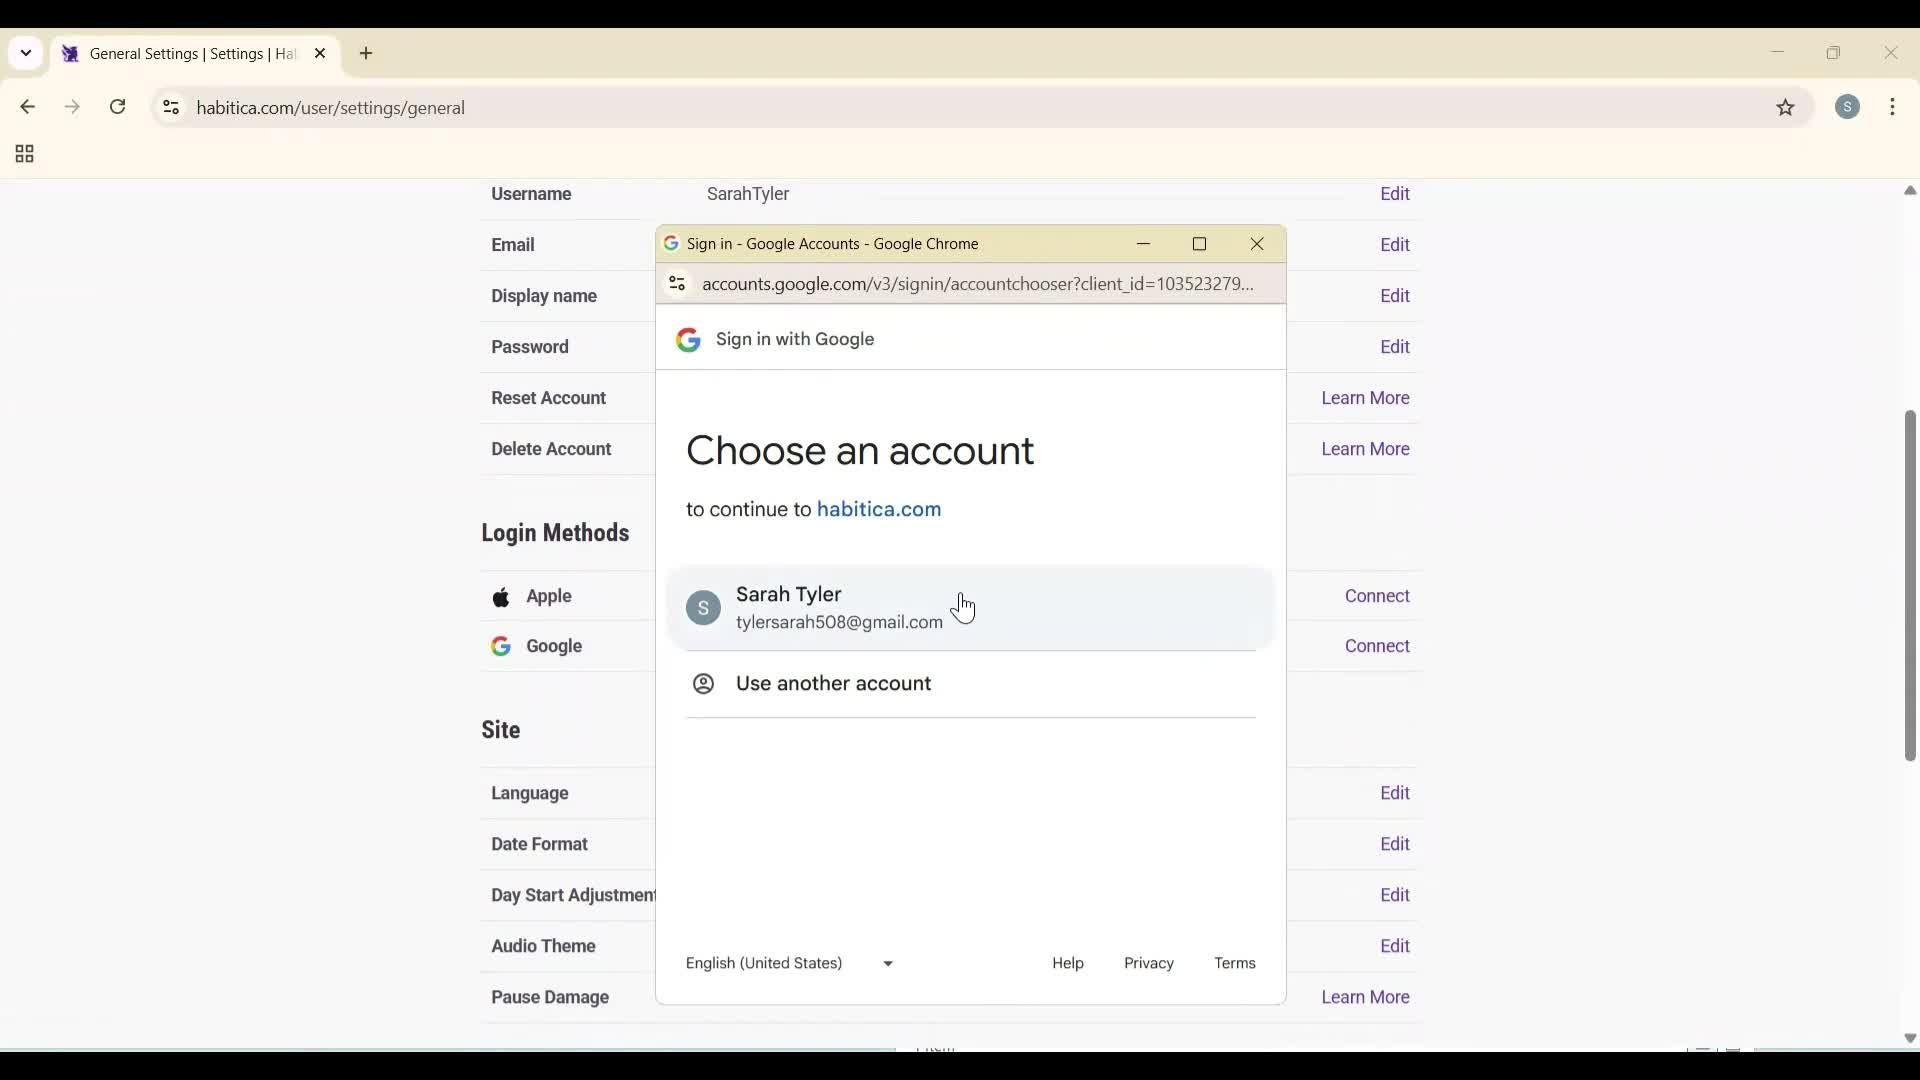Click the apps grid icon below the toolbar
The height and width of the screenshot is (1080, 1920).
click(22, 154)
